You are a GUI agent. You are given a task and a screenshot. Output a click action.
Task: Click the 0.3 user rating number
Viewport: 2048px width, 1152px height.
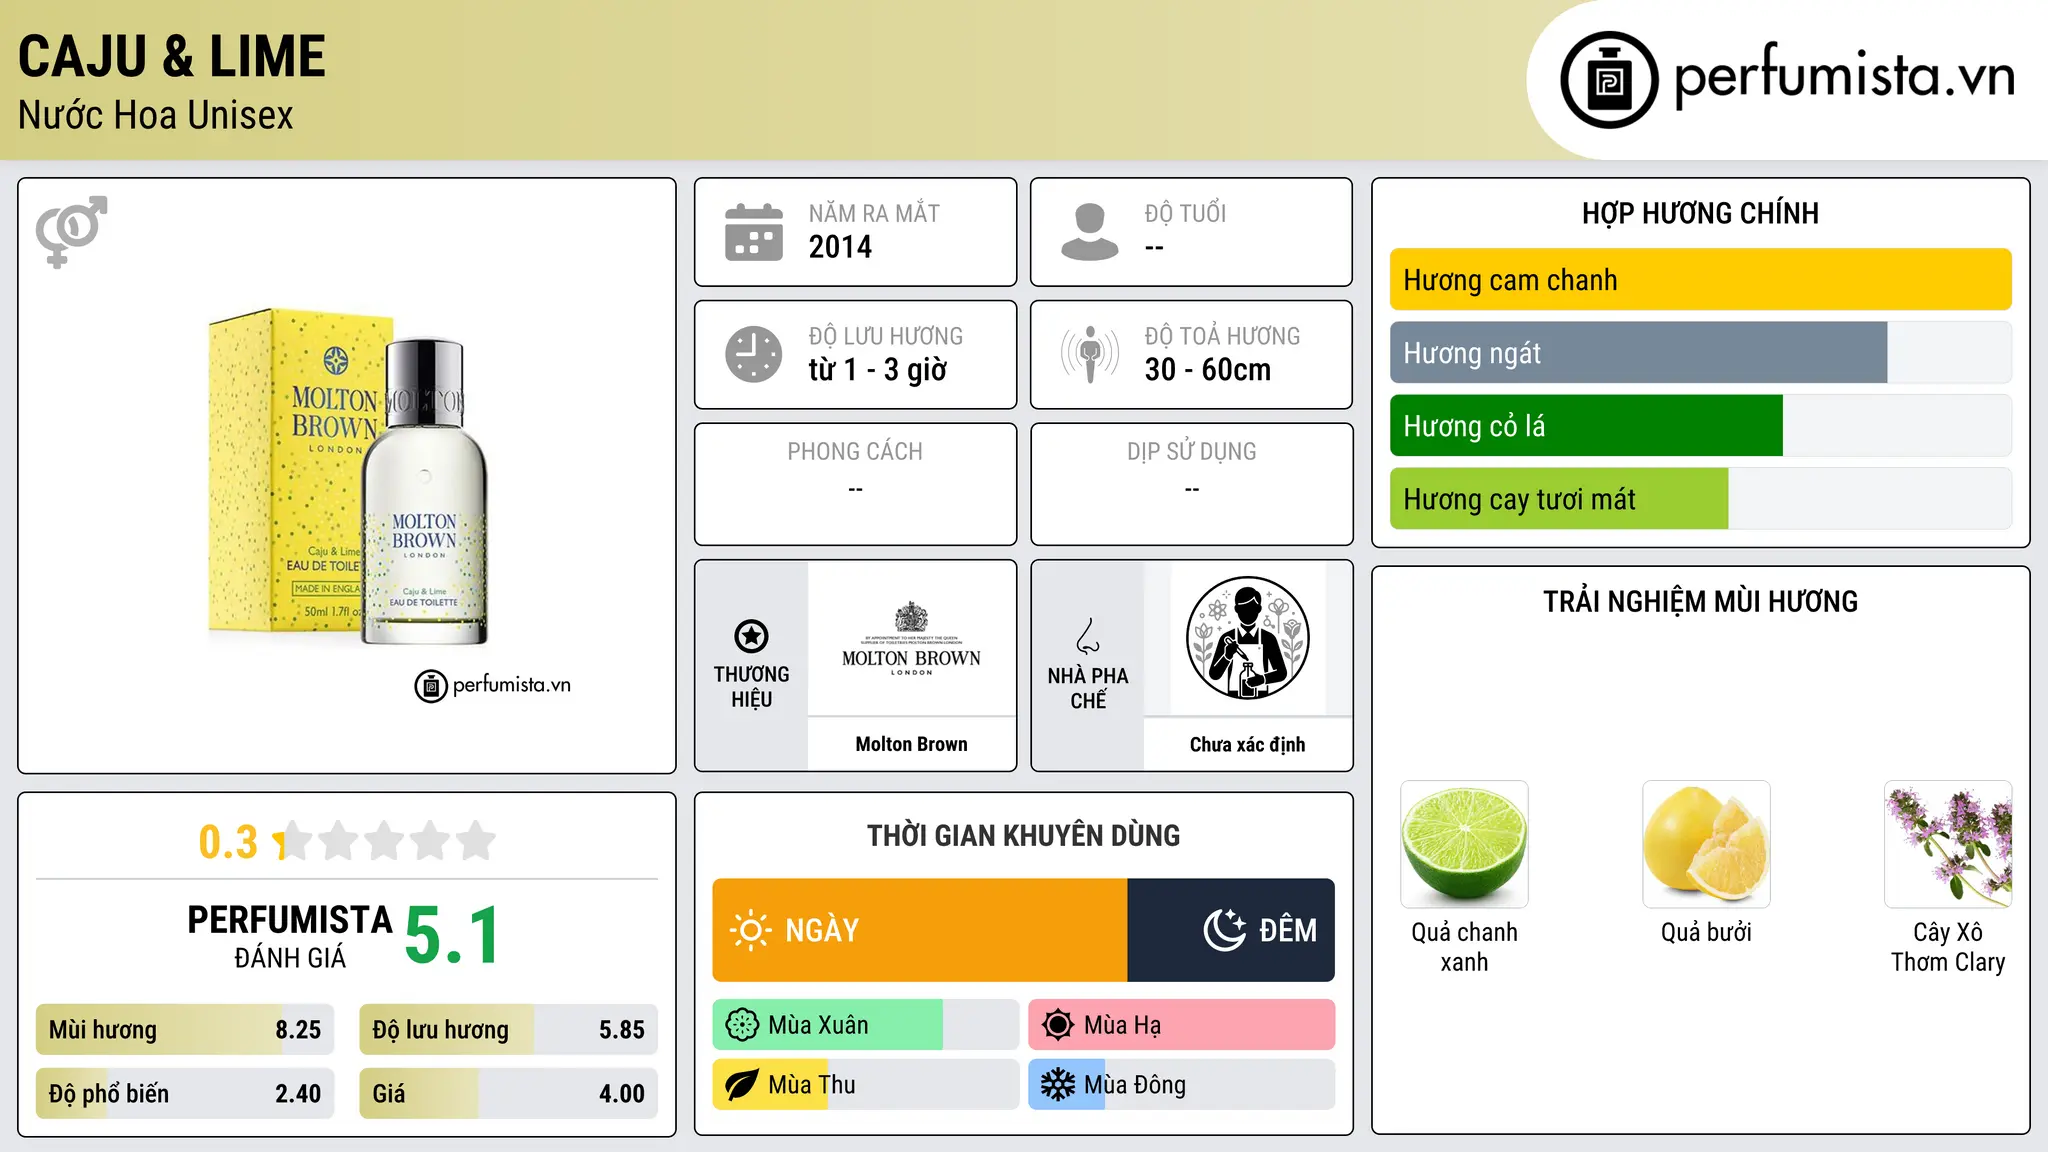[228, 842]
